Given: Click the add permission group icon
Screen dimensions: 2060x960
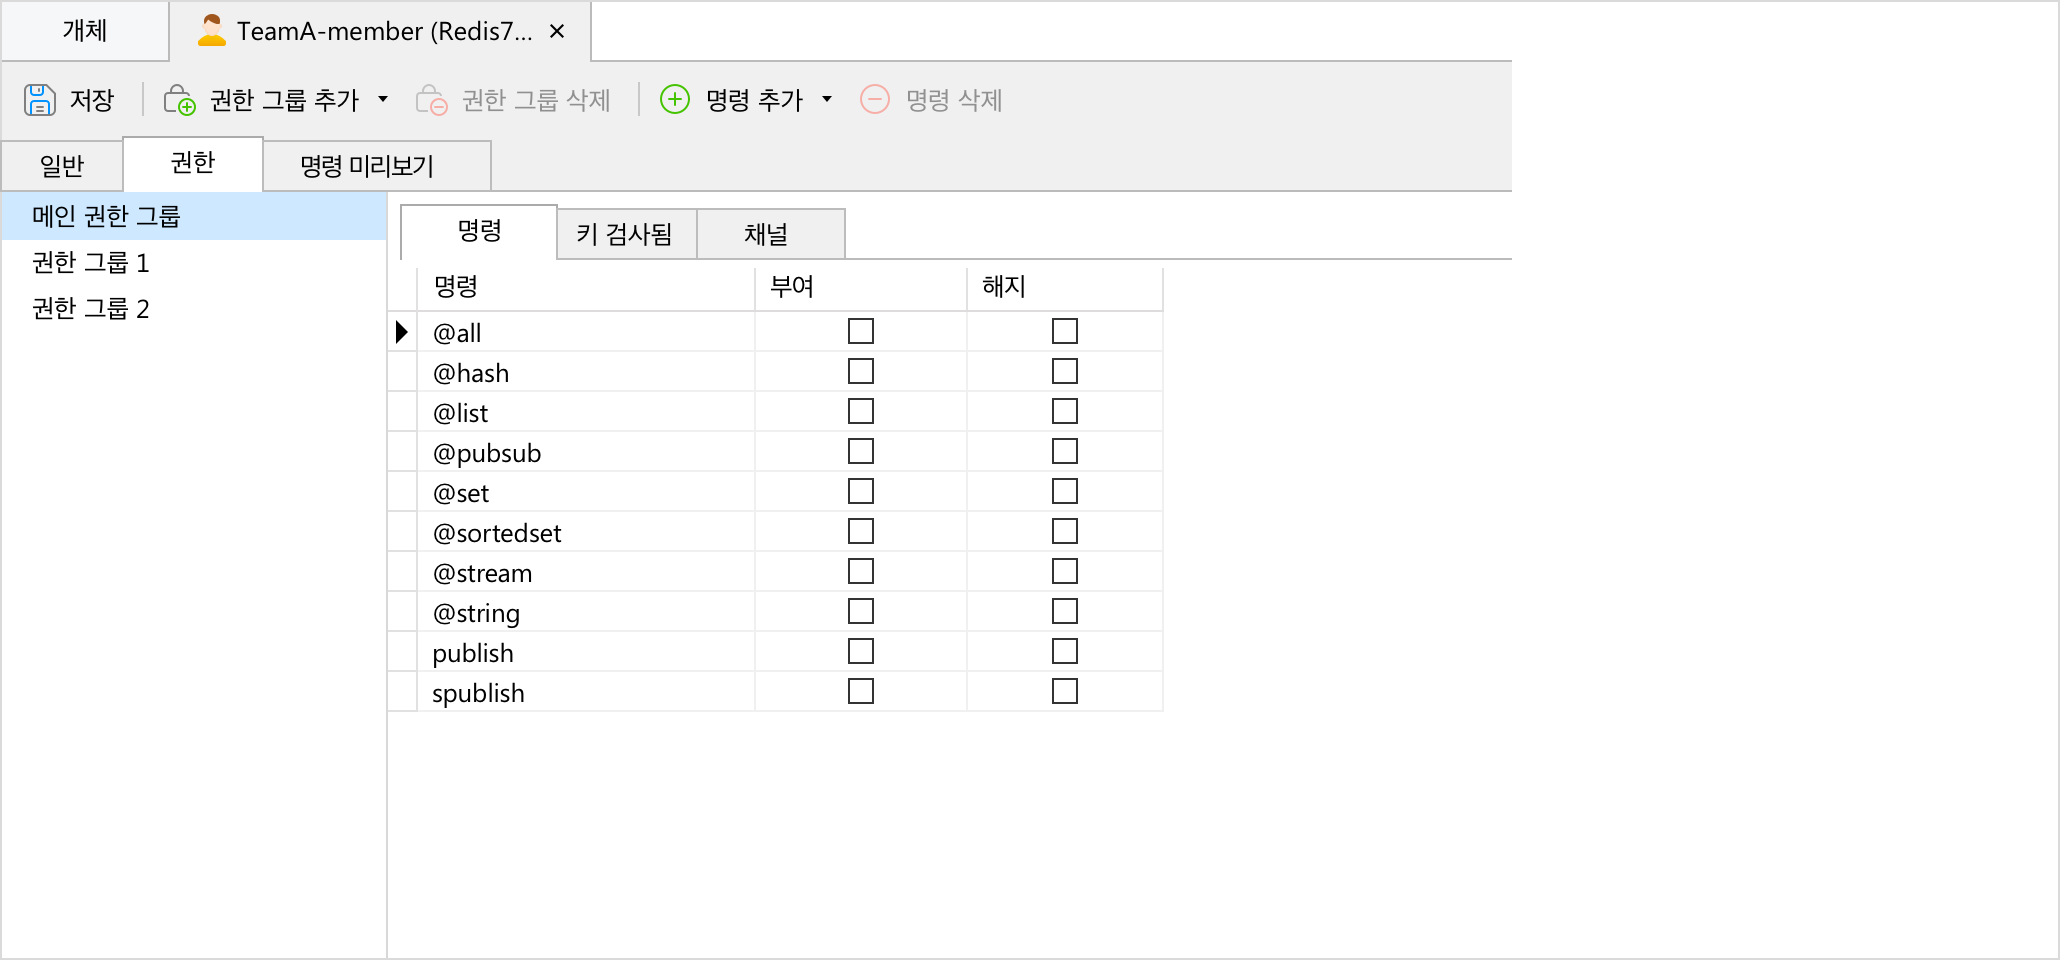Looking at the screenshot, I should (x=180, y=100).
